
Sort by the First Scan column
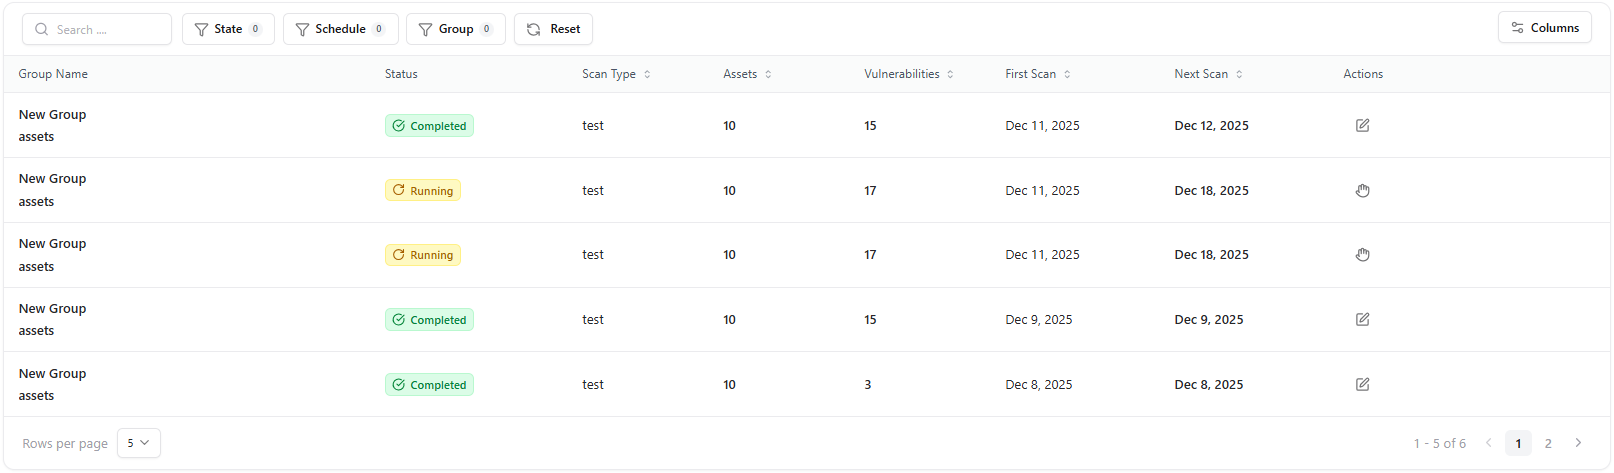[1067, 74]
